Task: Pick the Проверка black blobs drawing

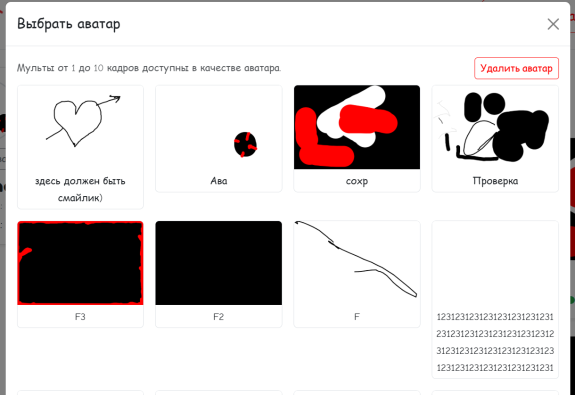Action: point(495,127)
